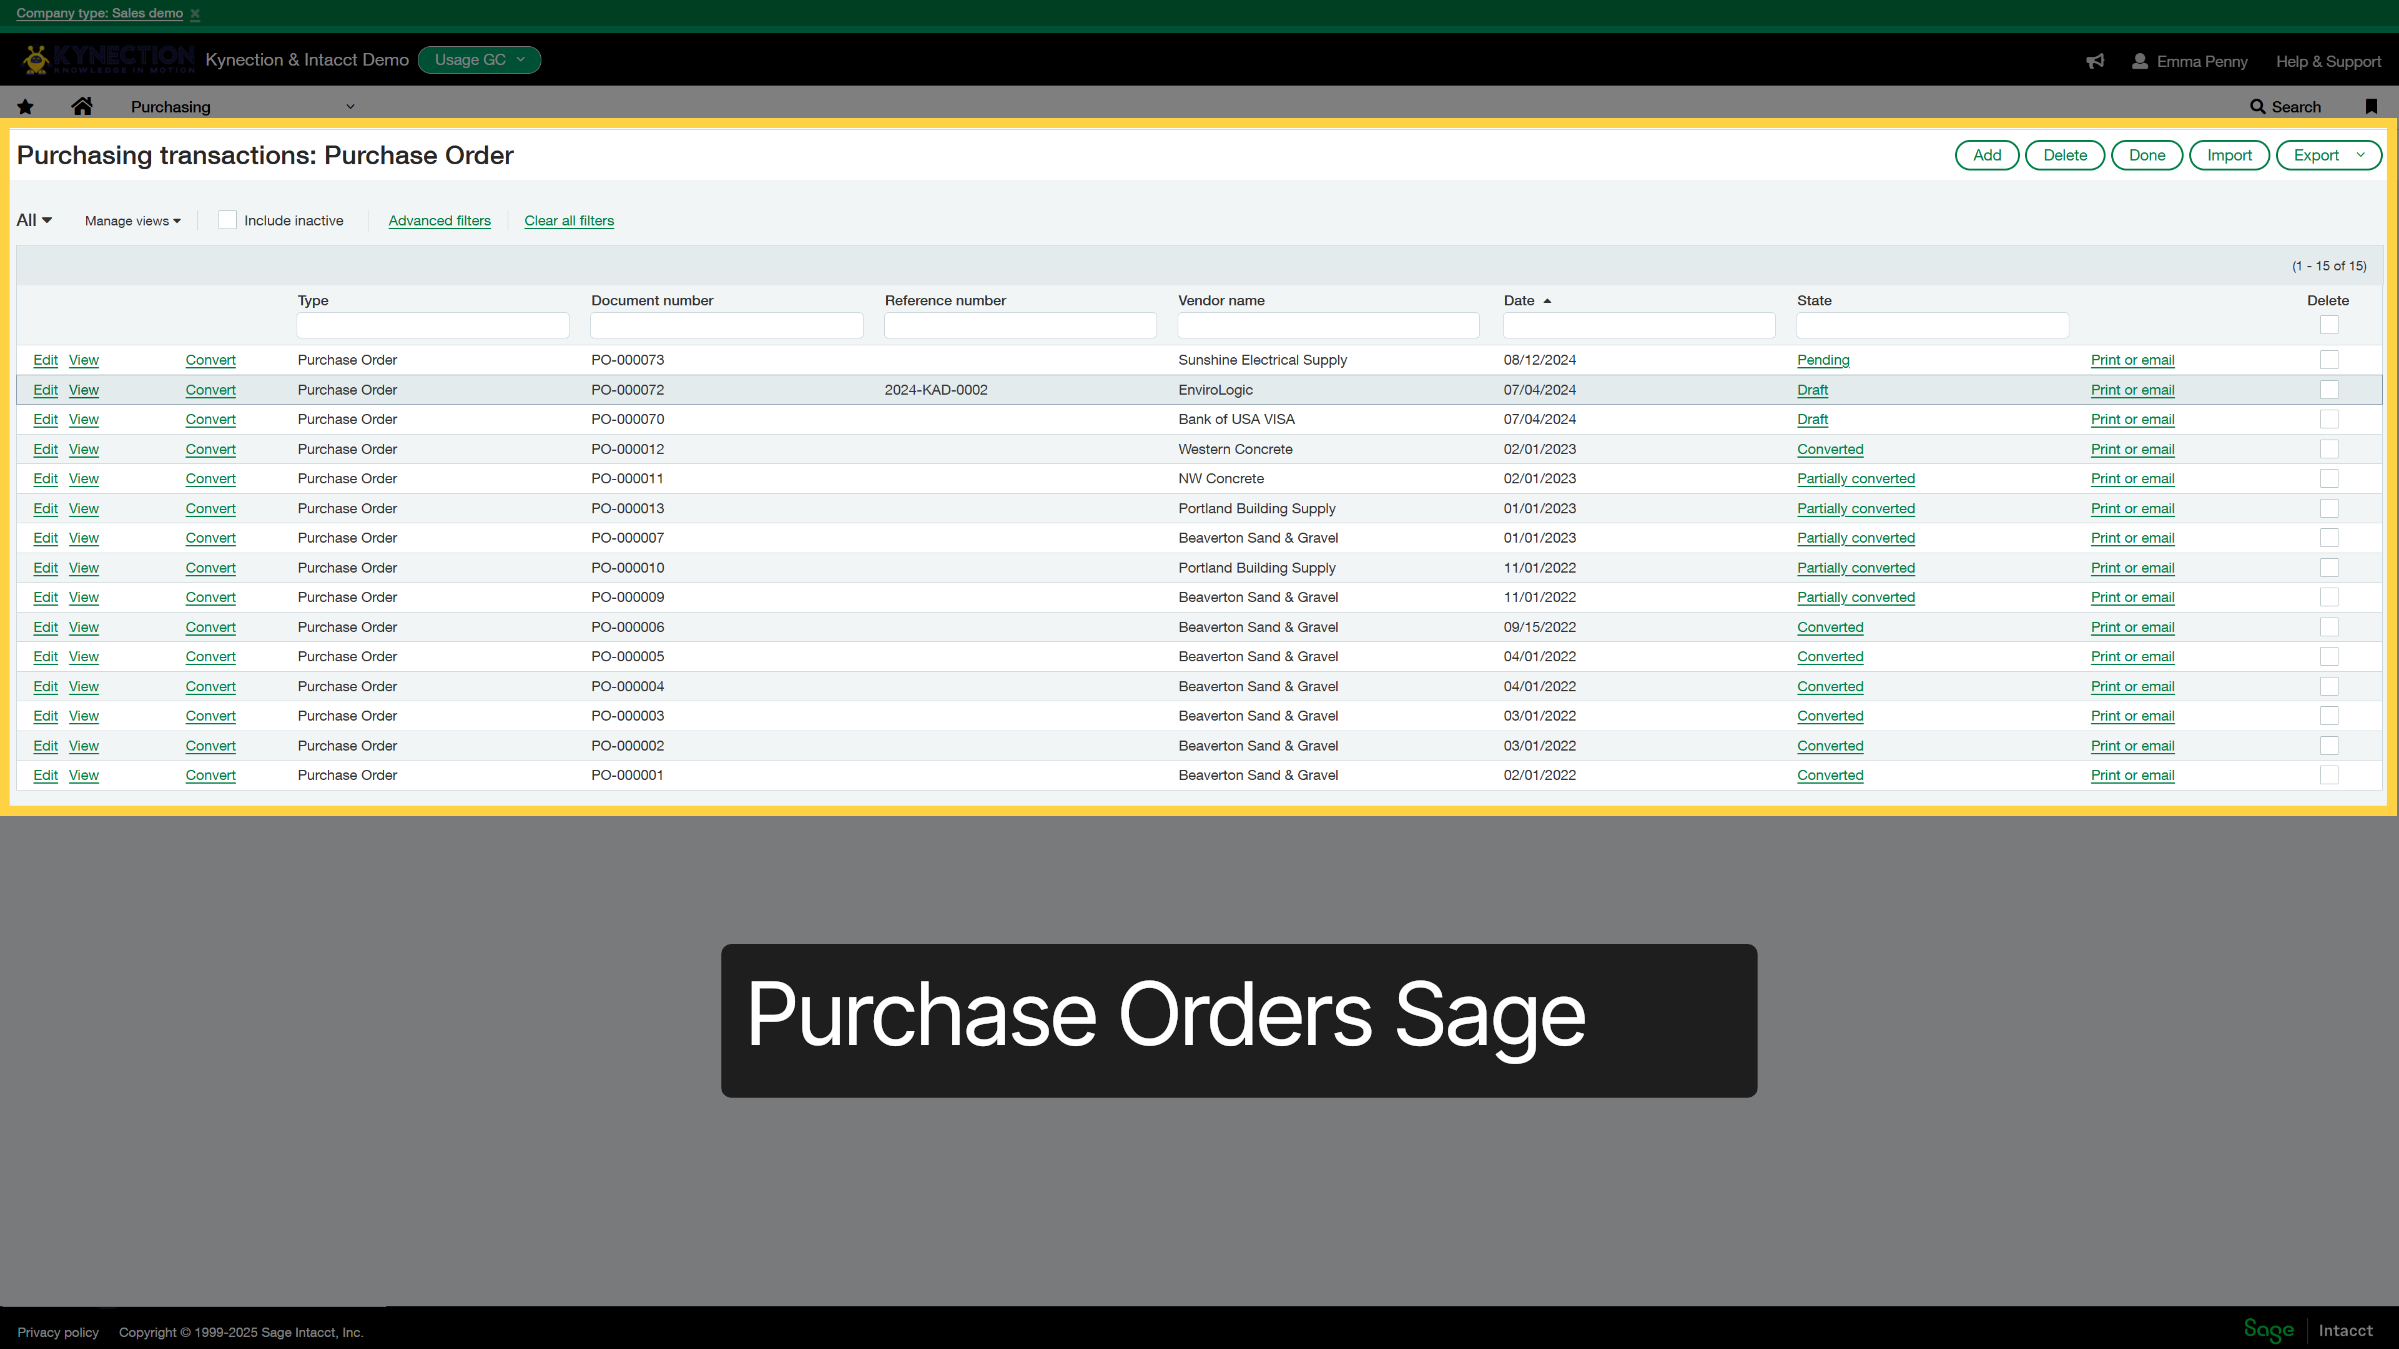
Task: Print or email PO-000001
Action: (2132, 775)
